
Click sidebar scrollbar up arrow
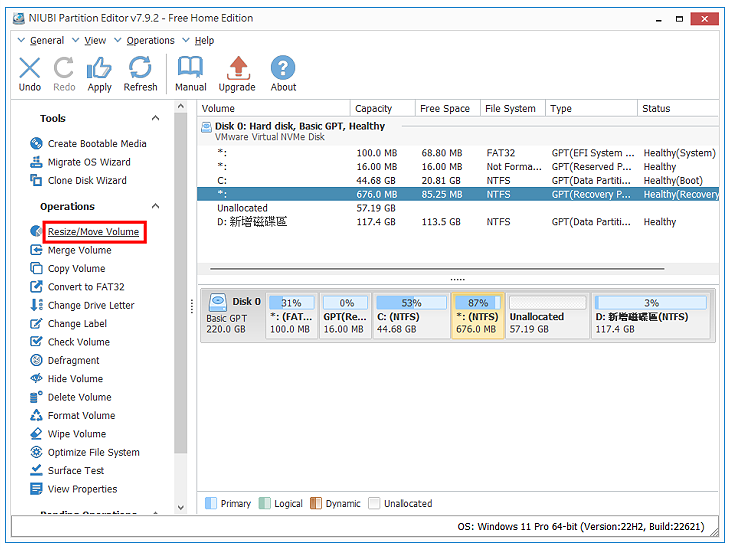181,106
